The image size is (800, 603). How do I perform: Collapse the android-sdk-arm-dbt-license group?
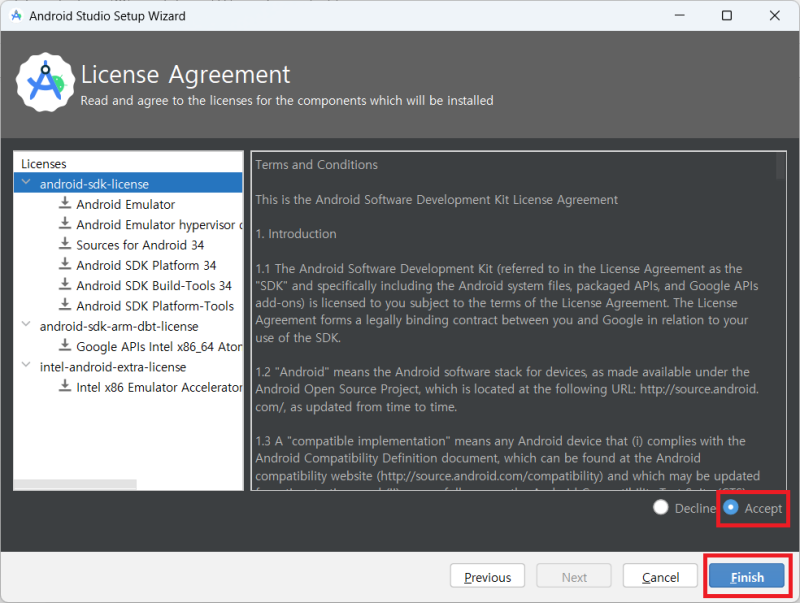coord(24,326)
